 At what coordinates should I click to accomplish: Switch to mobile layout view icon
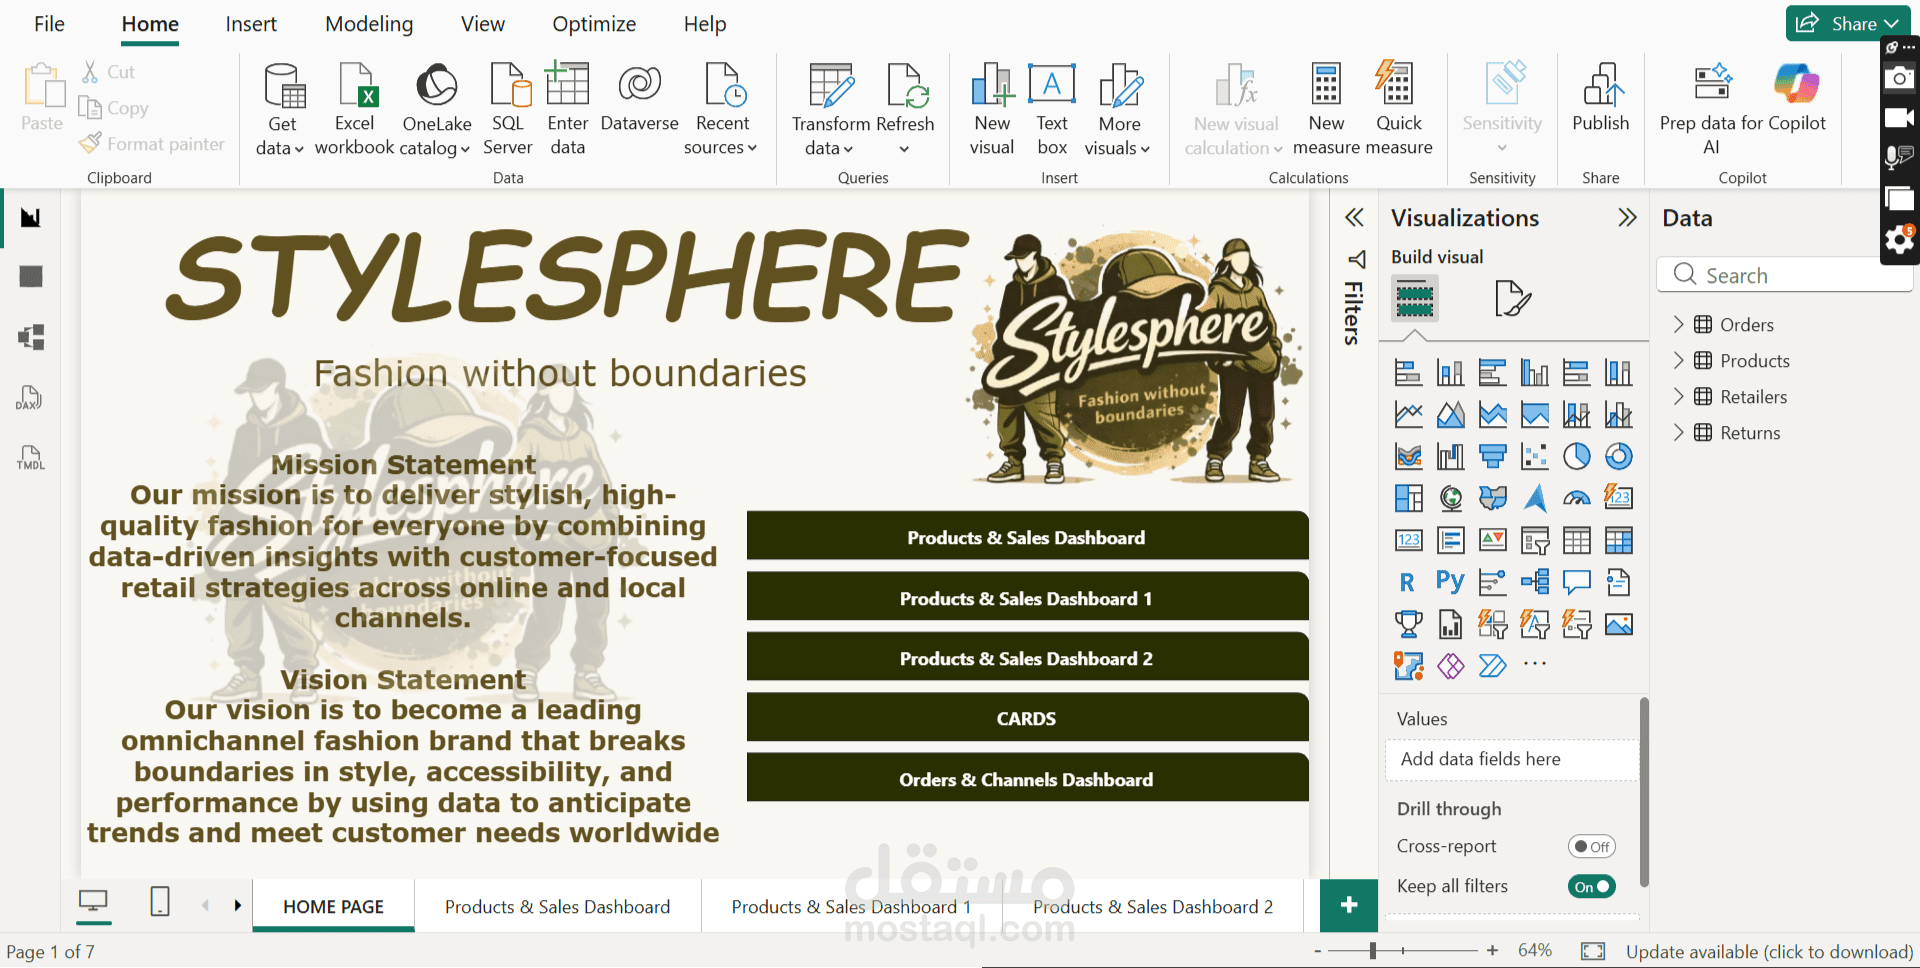tap(160, 902)
